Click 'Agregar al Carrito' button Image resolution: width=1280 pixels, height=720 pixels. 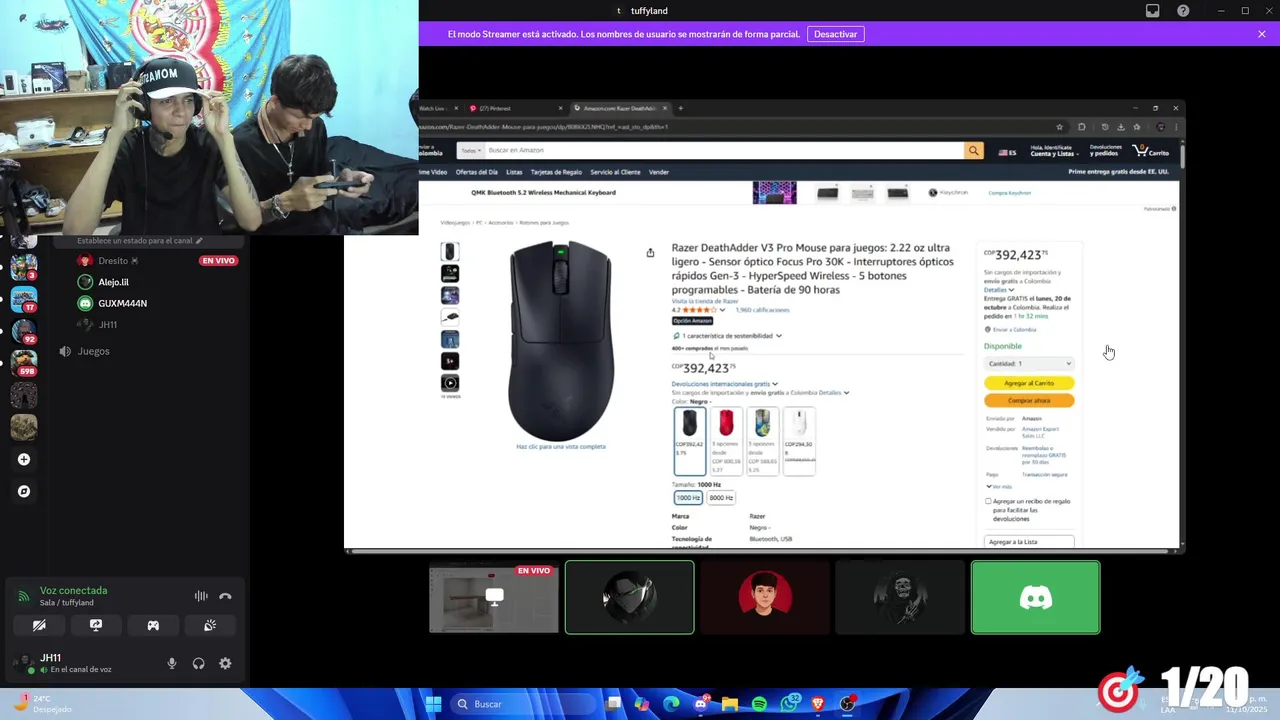click(1029, 383)
